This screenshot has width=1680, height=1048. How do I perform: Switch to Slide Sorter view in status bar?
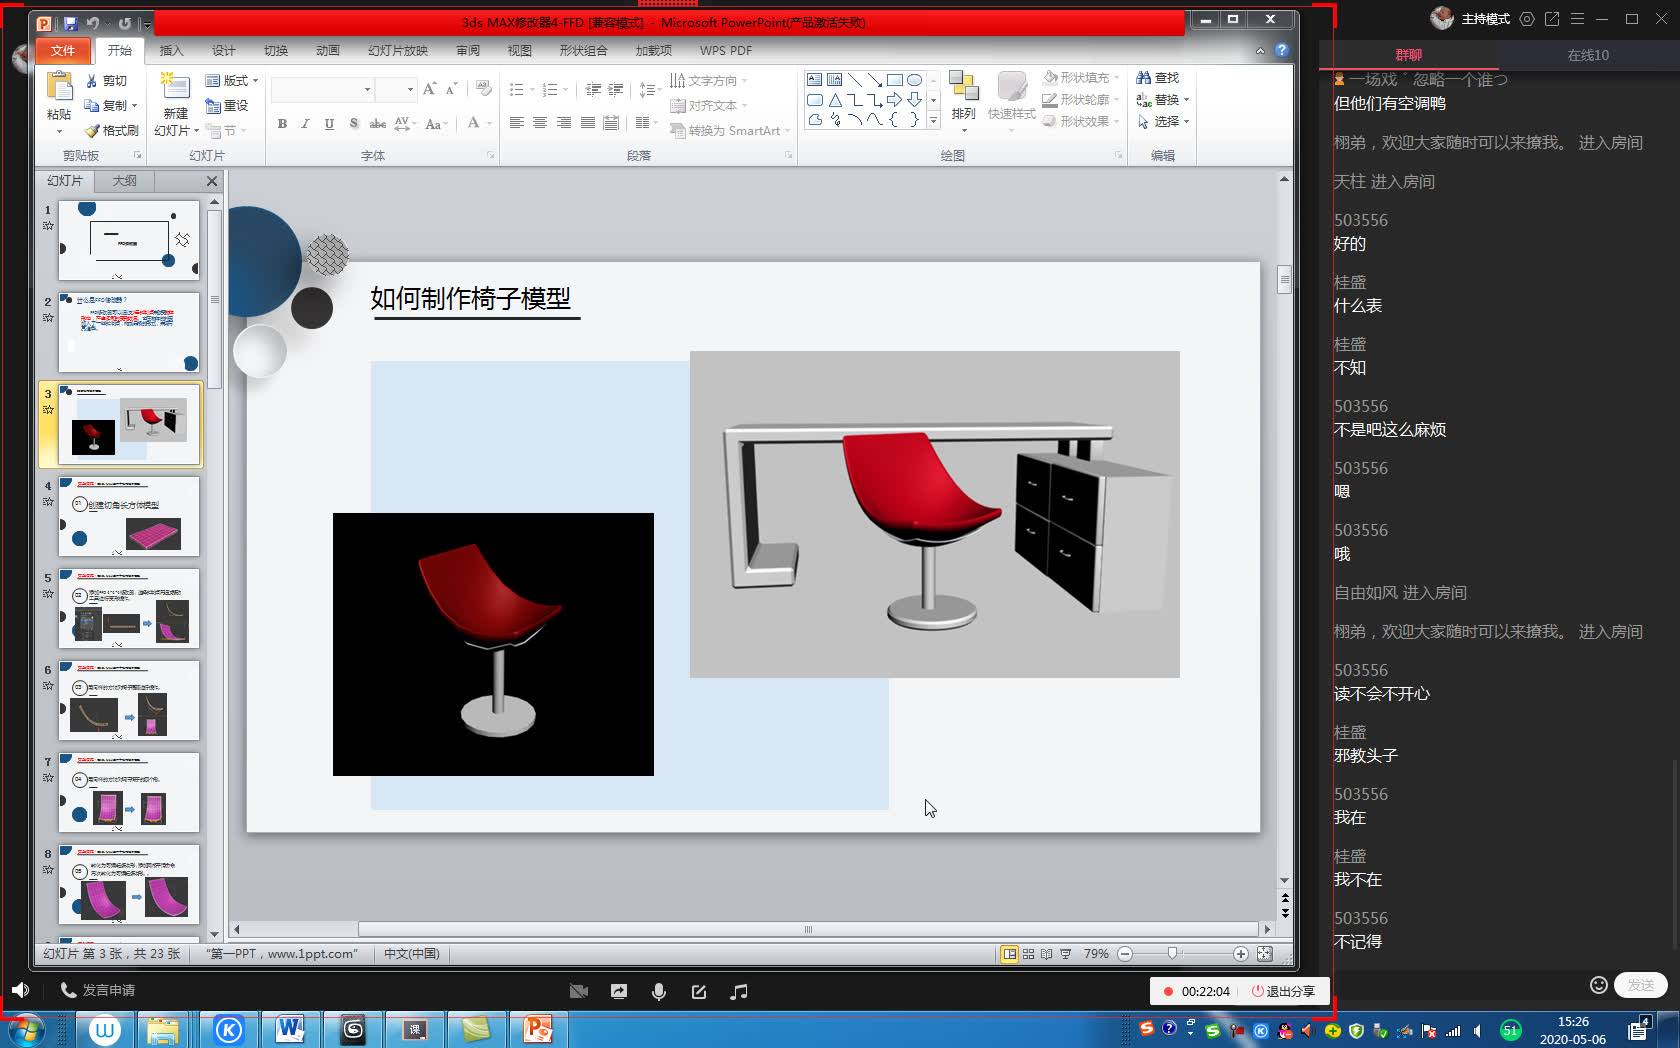point(1027,953)
